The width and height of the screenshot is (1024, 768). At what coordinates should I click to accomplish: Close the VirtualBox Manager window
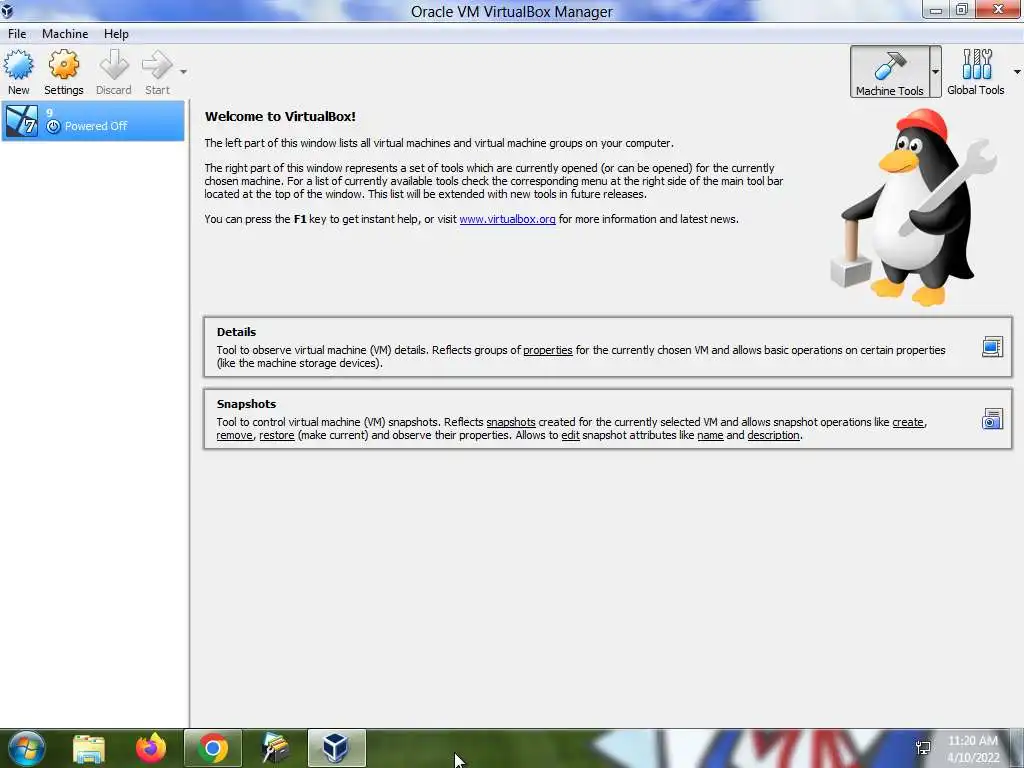[x=998, y=10]
